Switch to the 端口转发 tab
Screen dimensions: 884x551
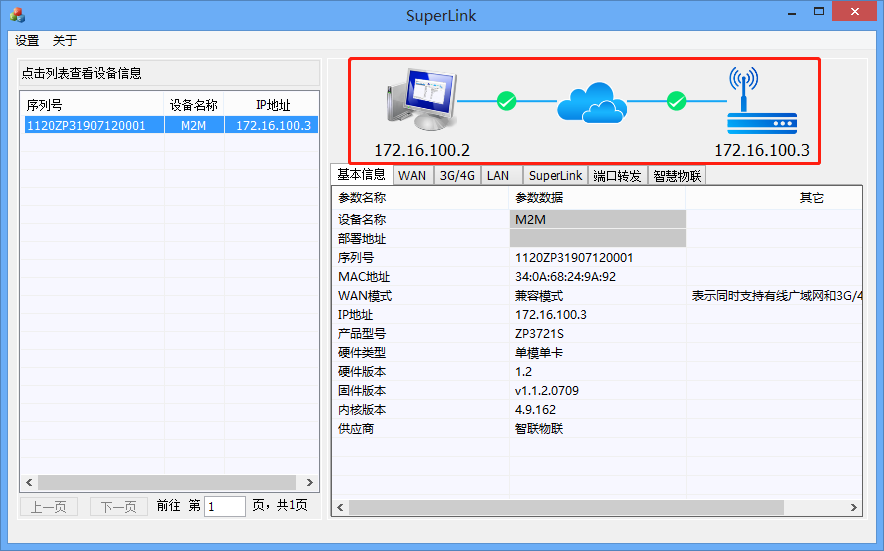tap(617, 176)
